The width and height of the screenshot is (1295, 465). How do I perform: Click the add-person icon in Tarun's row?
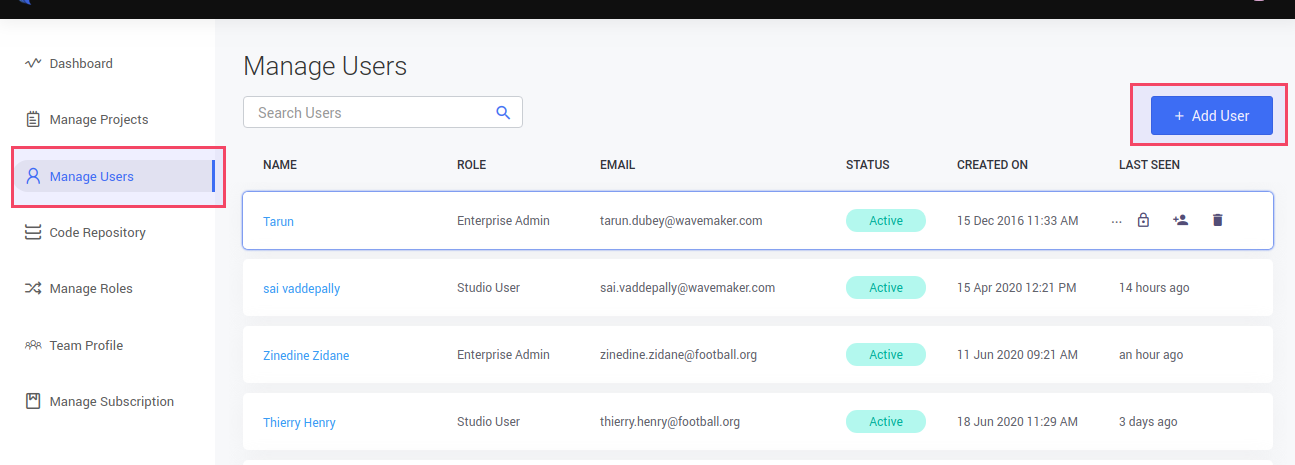(x=1180, y=220)
